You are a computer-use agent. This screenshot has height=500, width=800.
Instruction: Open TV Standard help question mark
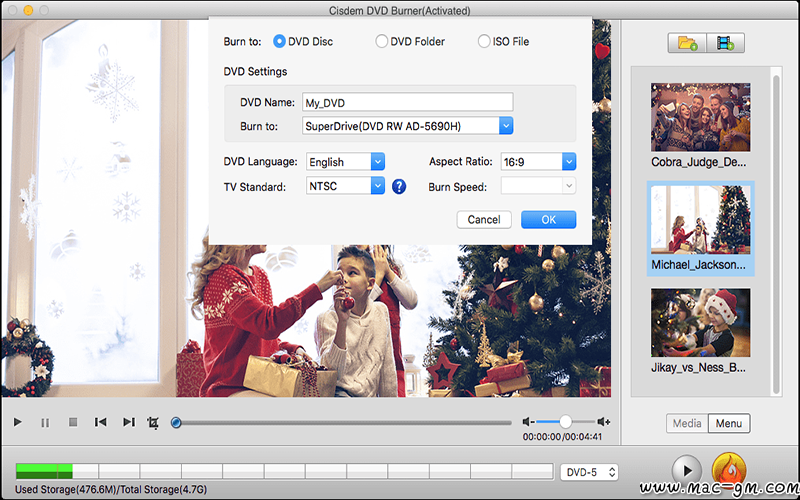pyautogui.click(x=399, y=186)
